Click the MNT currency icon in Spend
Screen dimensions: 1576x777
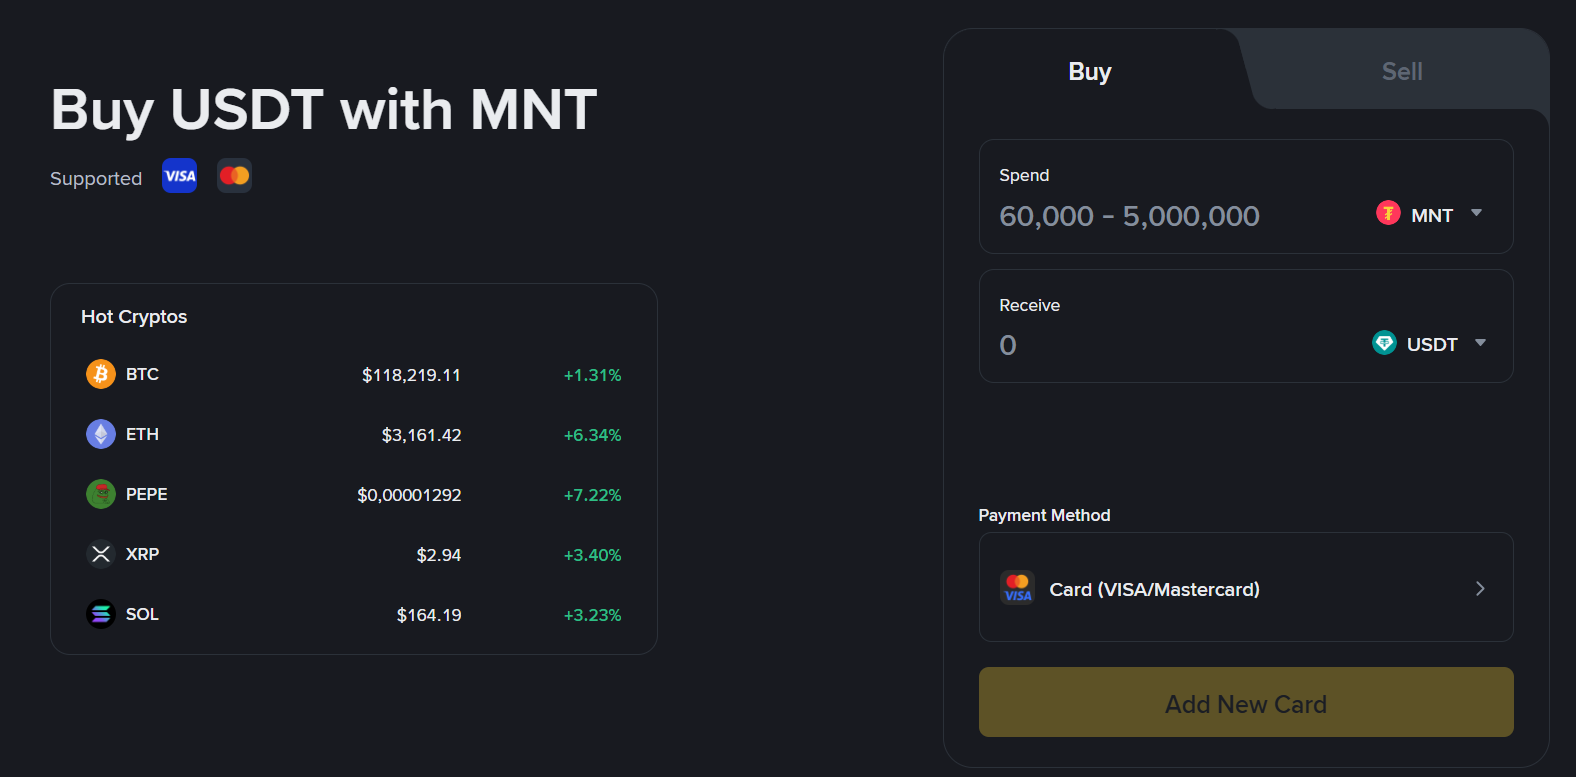click(x=1388, y=213)
